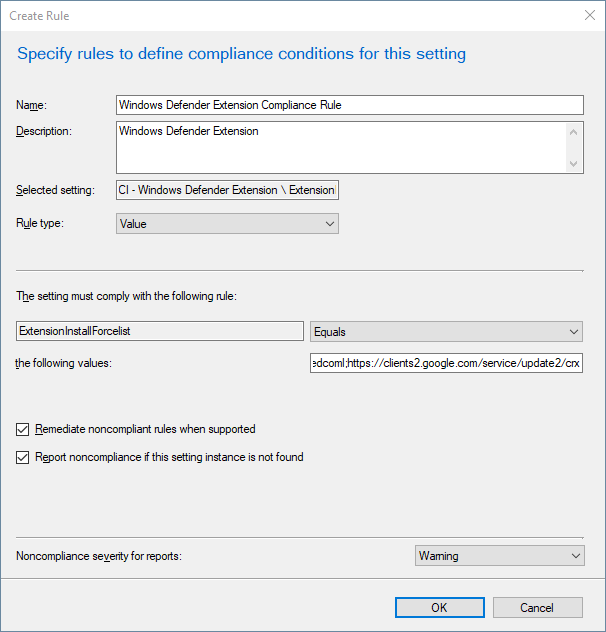Click the 'Rule type:' label
Image resolution: width=606 pixels, height=632 pixels.
tap(40, 224)
